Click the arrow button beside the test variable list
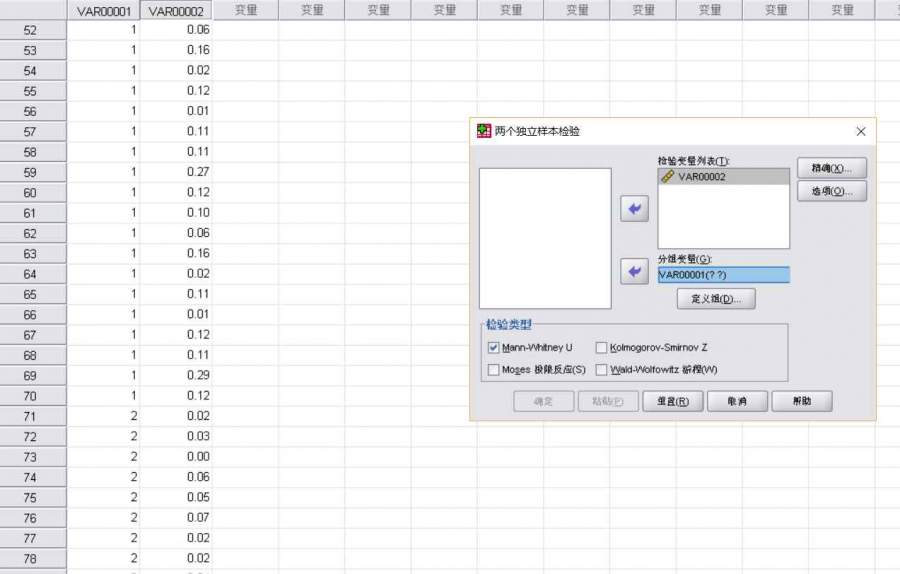This screenshot has height=574, width=900. click(634, 209)
